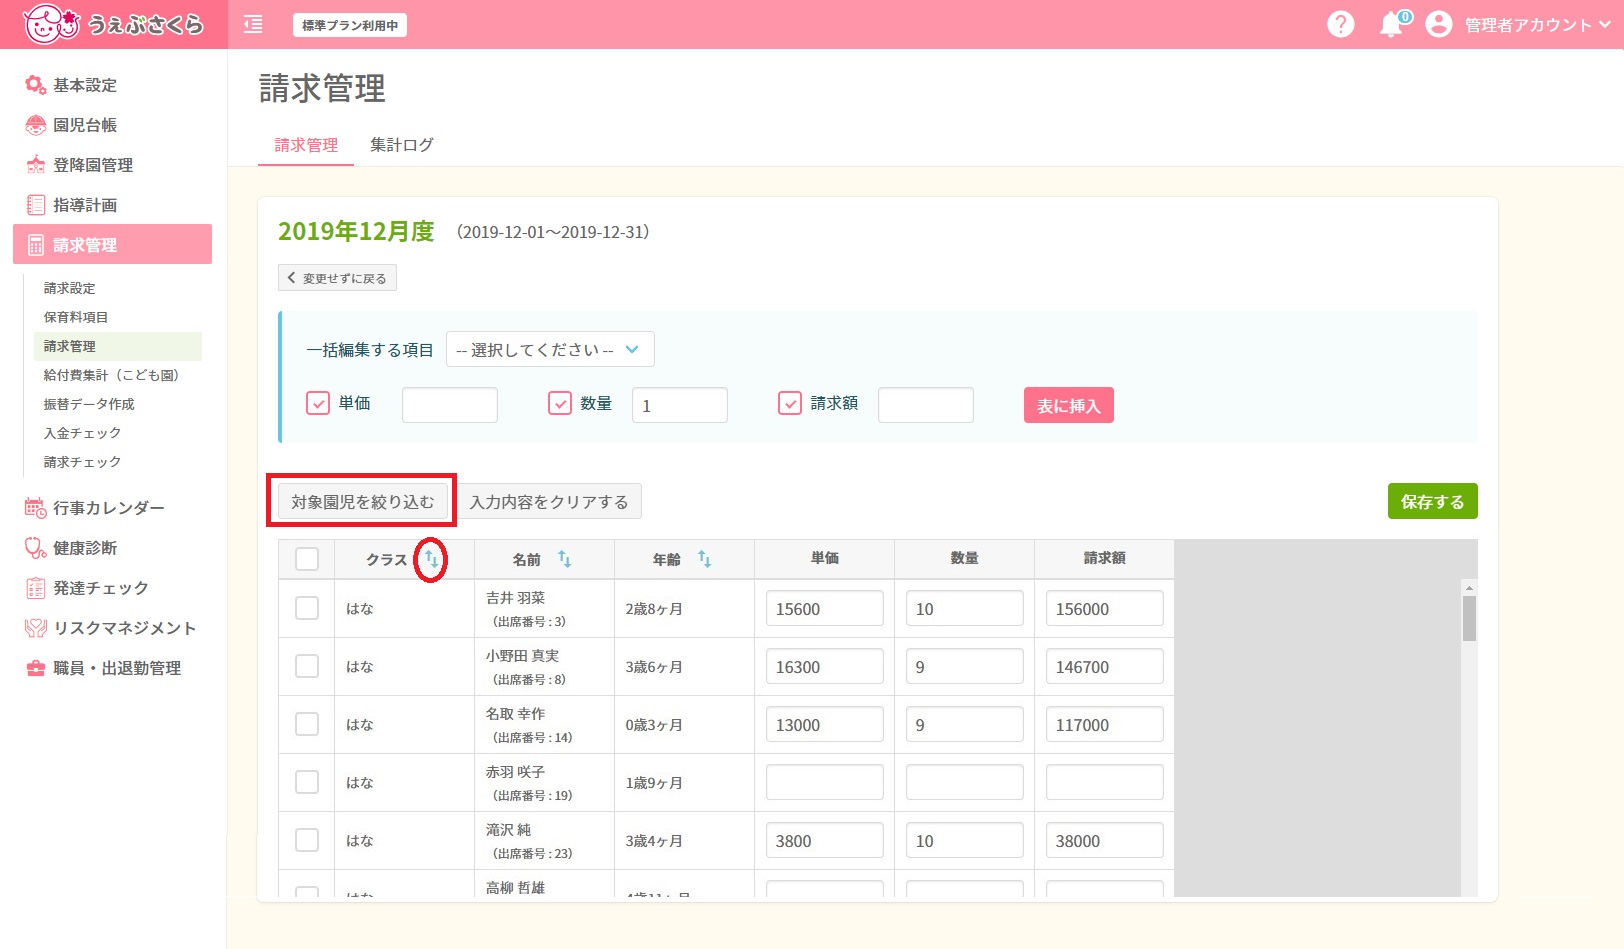
Task: Check the row checkbox for 滝沢 純
Action: point(307,840)
